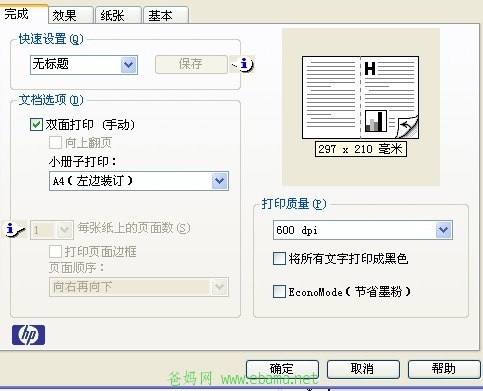The height and width of the screenshot is (391, 483).
Task: Uncheck 双面打印 (手动) checkbox
Action: (x=36, y=125)
